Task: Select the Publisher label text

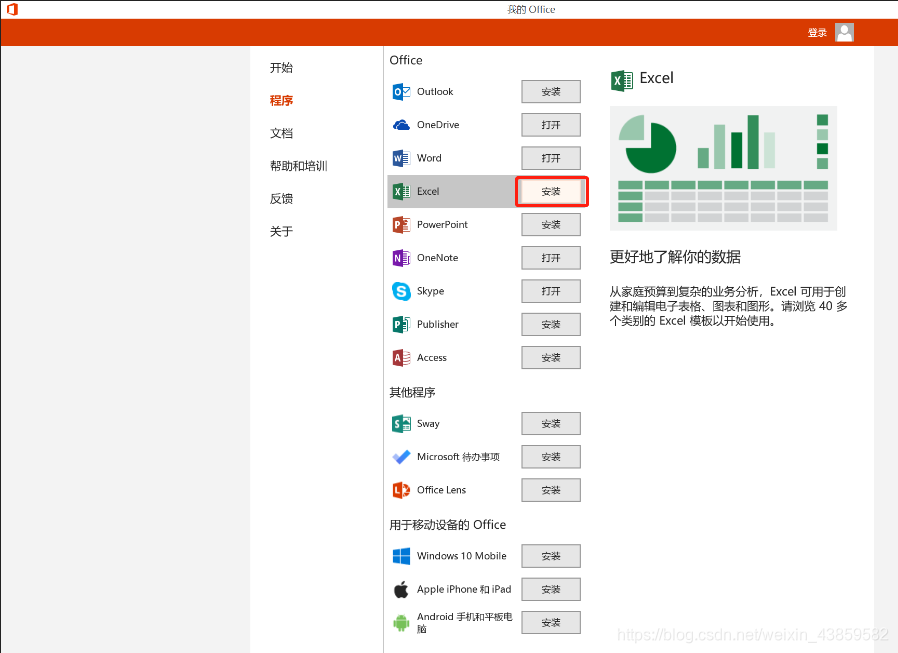Action: tap(438, 324)
